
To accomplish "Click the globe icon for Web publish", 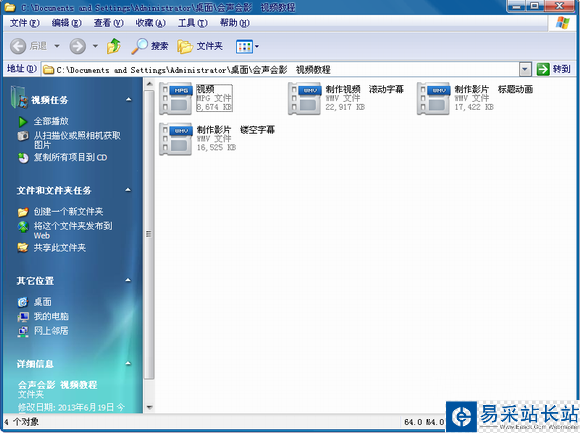I will [23, 226].
